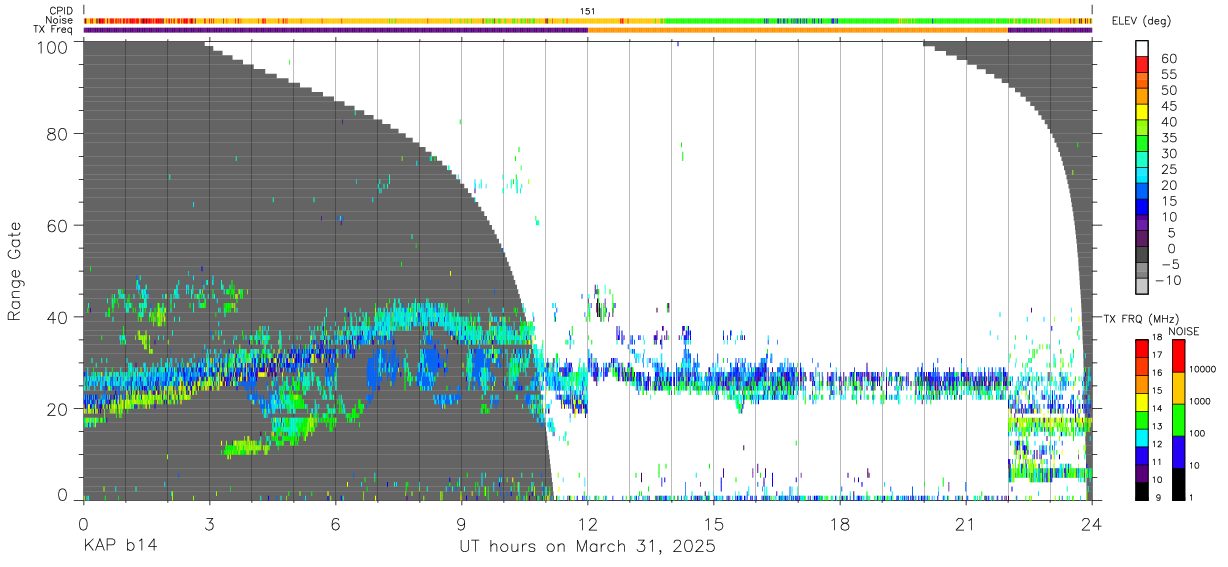Click the '40' range gate tick label
Image resolution: width=1228 pixels, height=567 pixels.
pyautogui.click(x=58, y=317)
